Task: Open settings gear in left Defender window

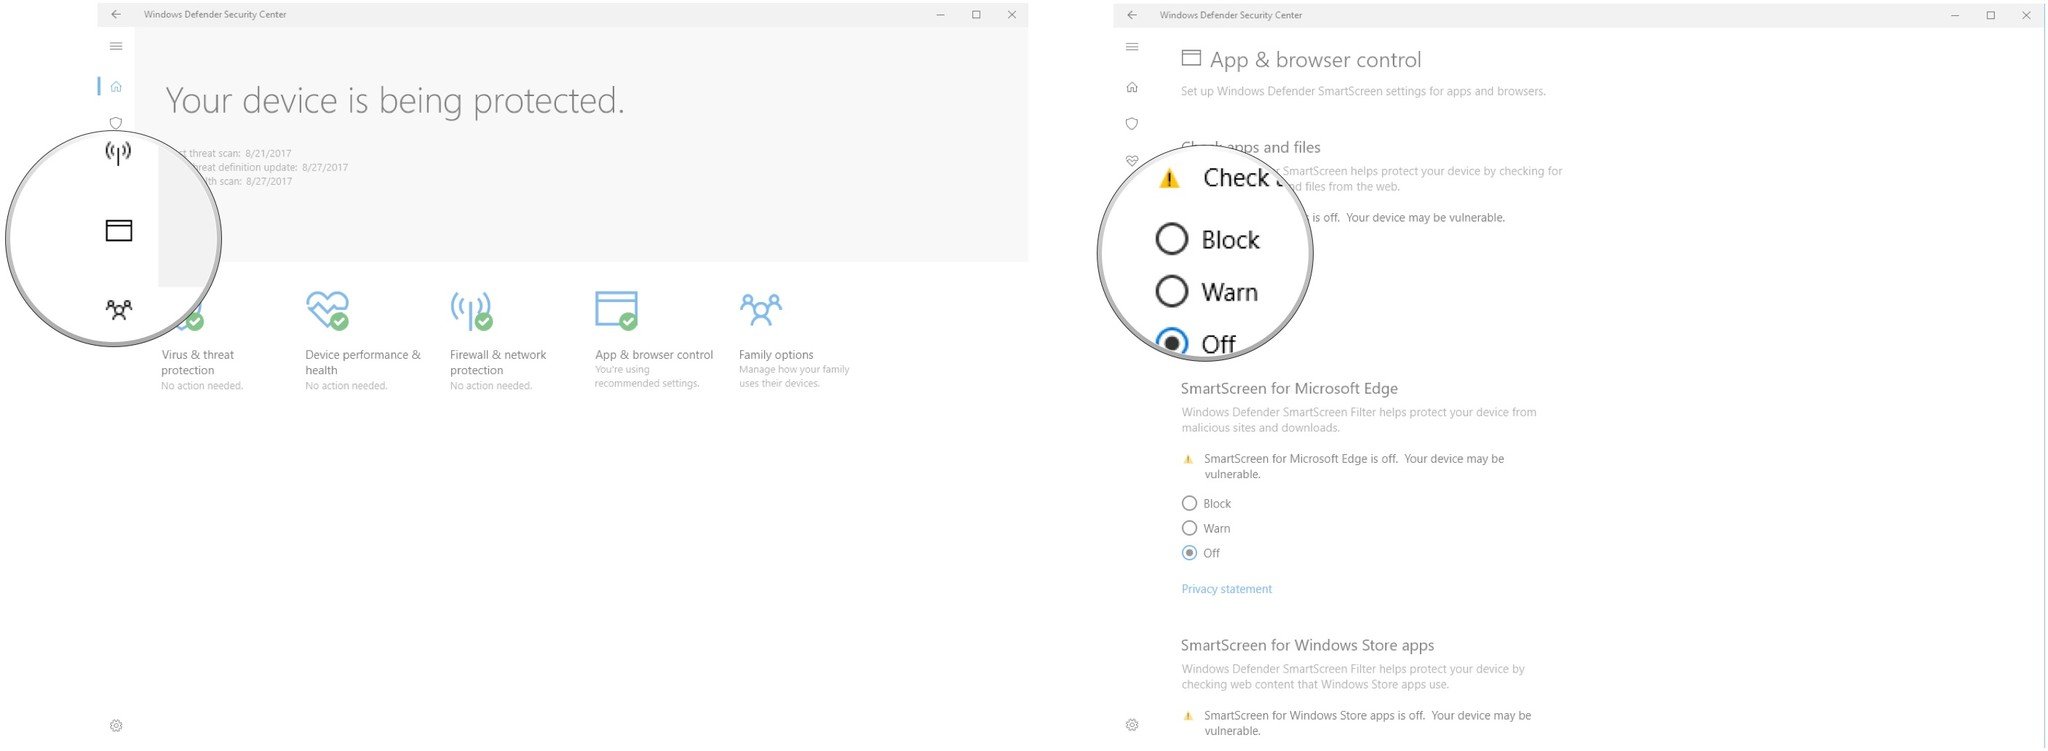Action: [116, 726]
